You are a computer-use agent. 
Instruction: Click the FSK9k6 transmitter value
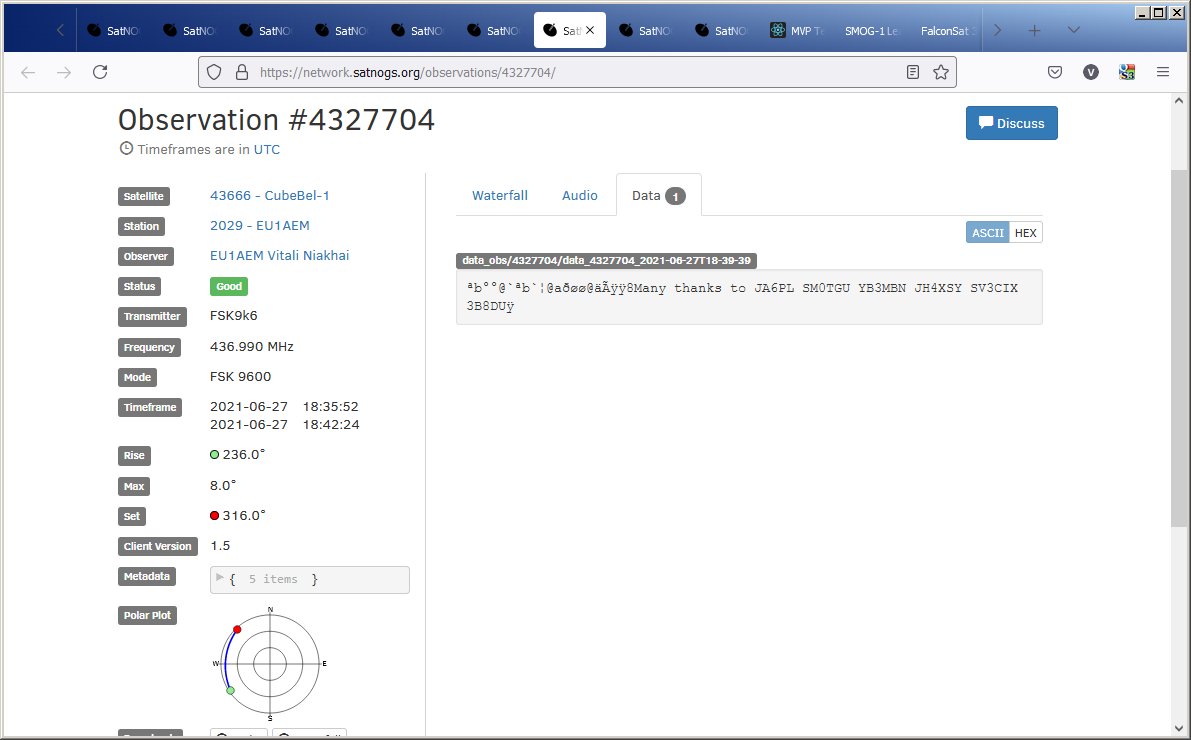pyautogui.click(x=234, y=315)
